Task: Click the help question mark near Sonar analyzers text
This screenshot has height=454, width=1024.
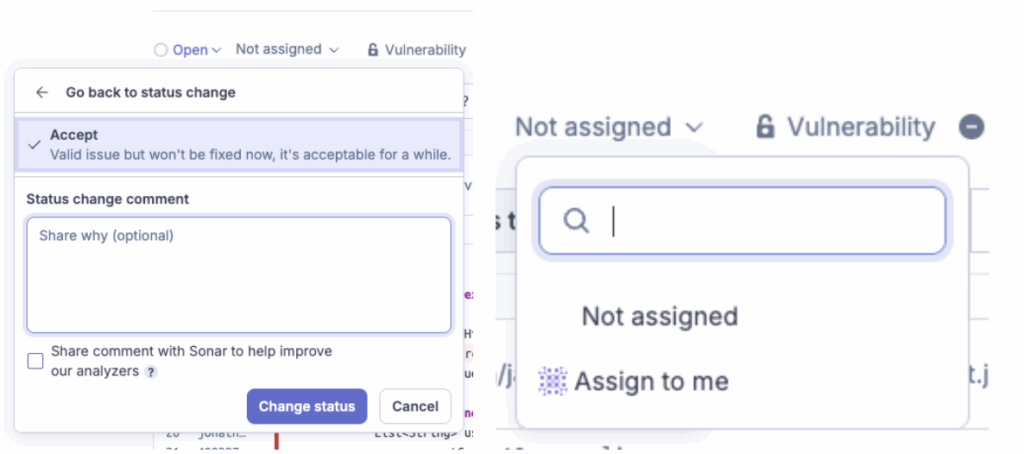Action: [151, 372]
